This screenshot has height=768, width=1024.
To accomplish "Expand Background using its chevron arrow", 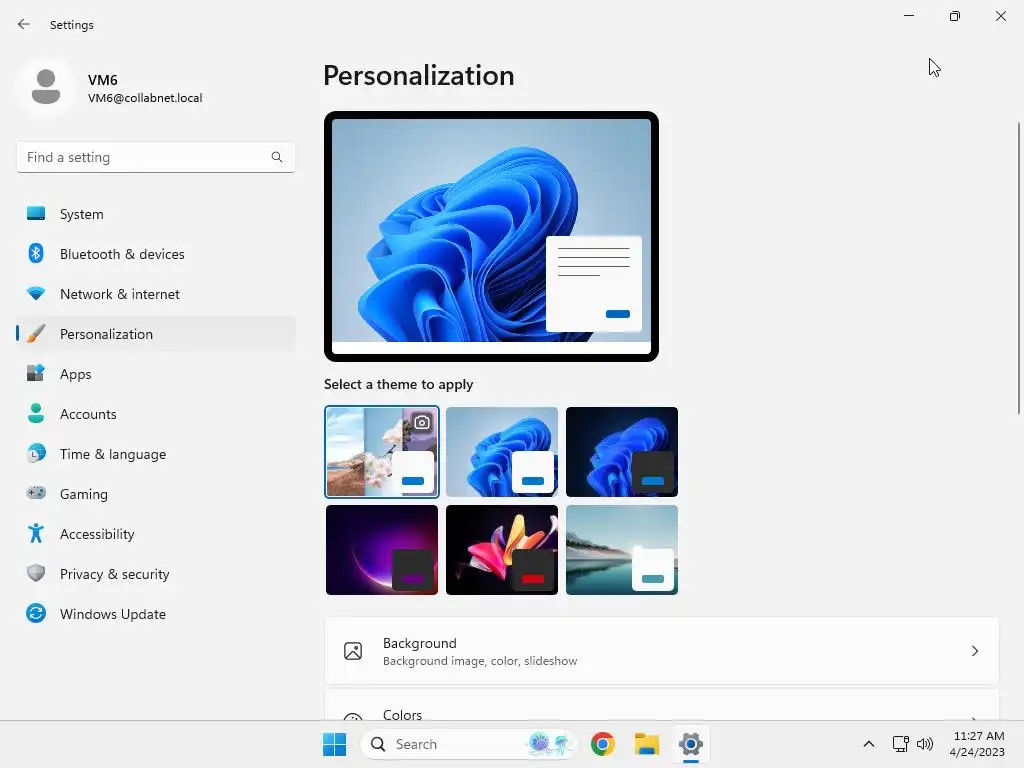I will [975, 651].
